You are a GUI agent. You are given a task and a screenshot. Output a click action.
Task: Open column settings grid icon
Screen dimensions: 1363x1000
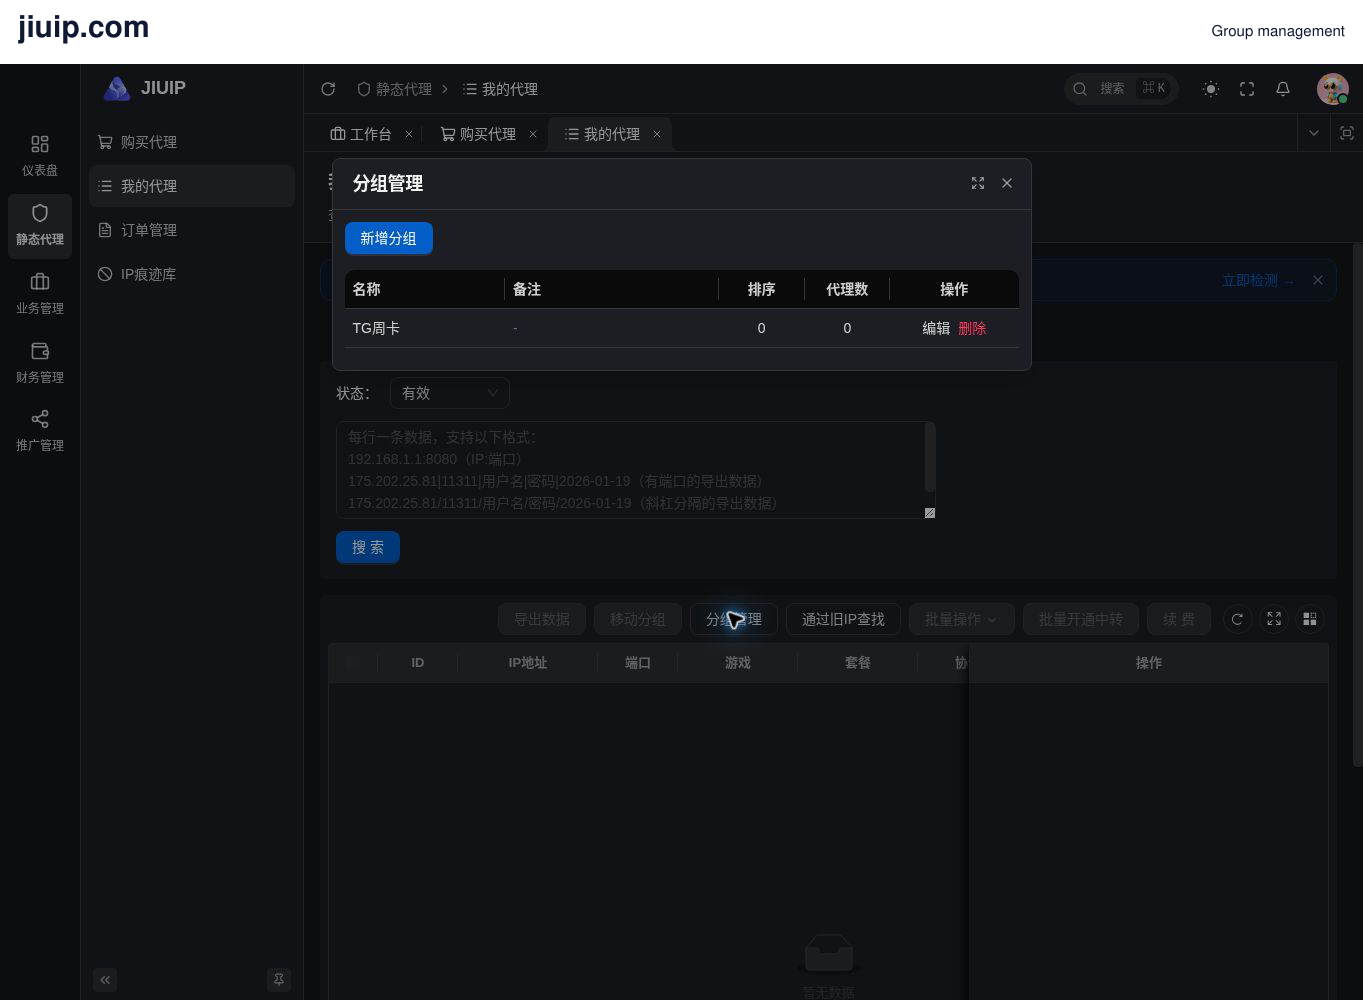pyautogui.click(x=1310, y=619)
